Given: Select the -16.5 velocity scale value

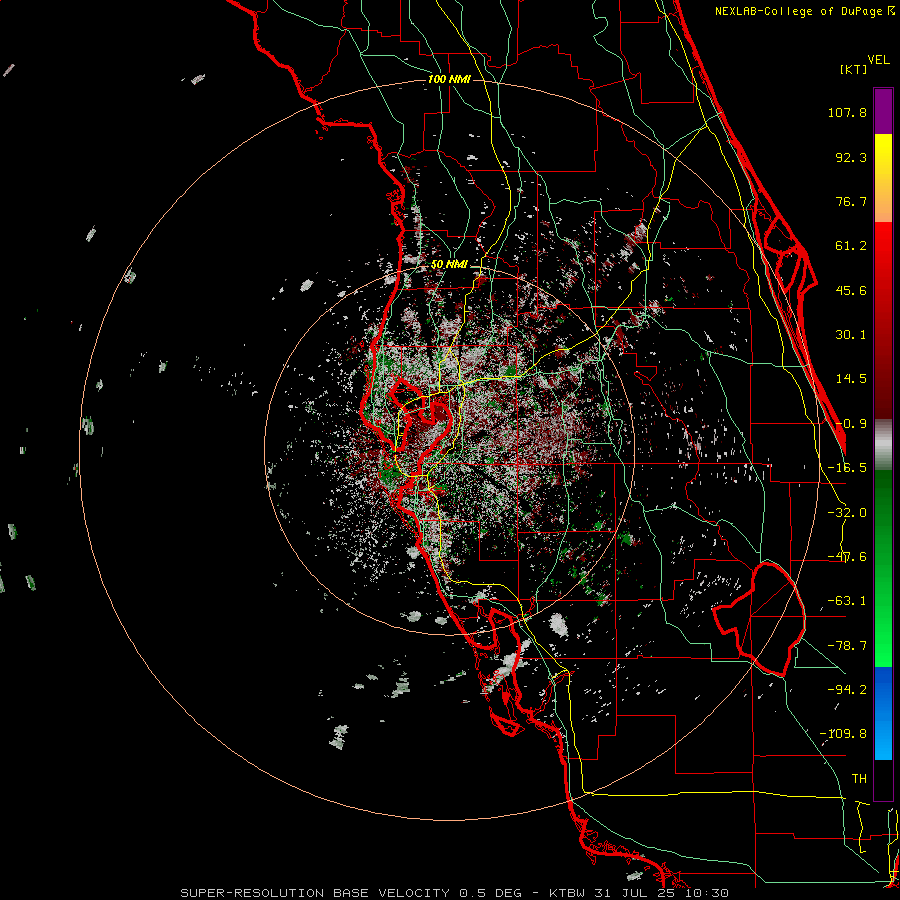Looking at the screenshot, I should tap(847, 468).
